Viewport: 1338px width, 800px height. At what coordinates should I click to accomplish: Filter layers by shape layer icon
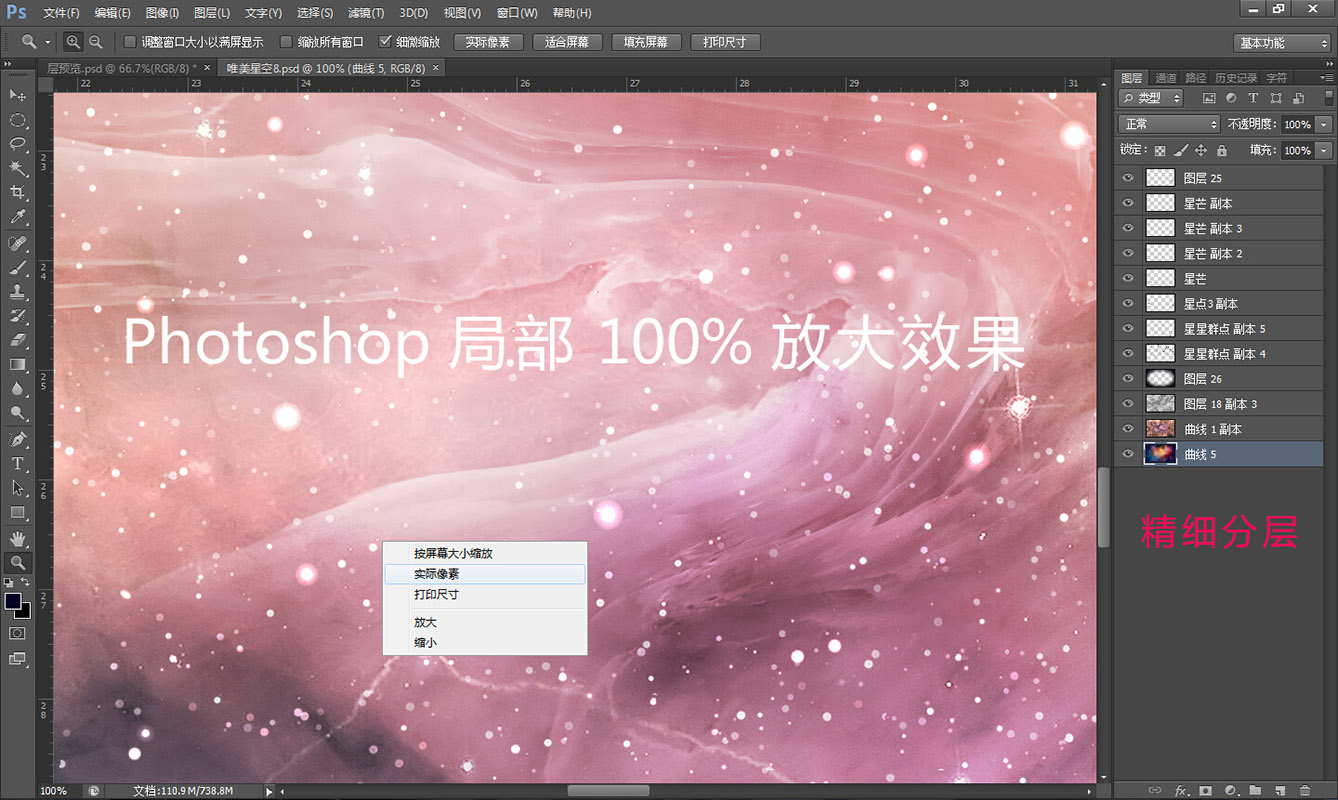coord(1276,98)
